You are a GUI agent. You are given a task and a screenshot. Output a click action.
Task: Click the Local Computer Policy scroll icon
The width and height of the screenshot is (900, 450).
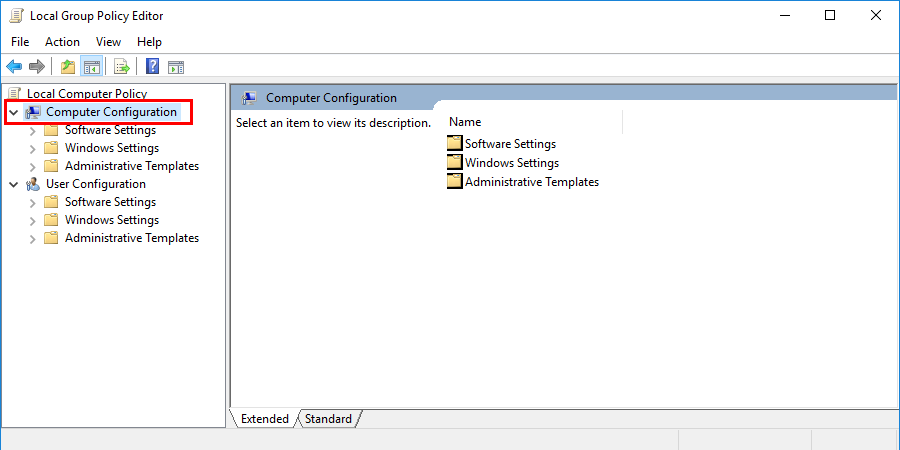pos(15,93)
